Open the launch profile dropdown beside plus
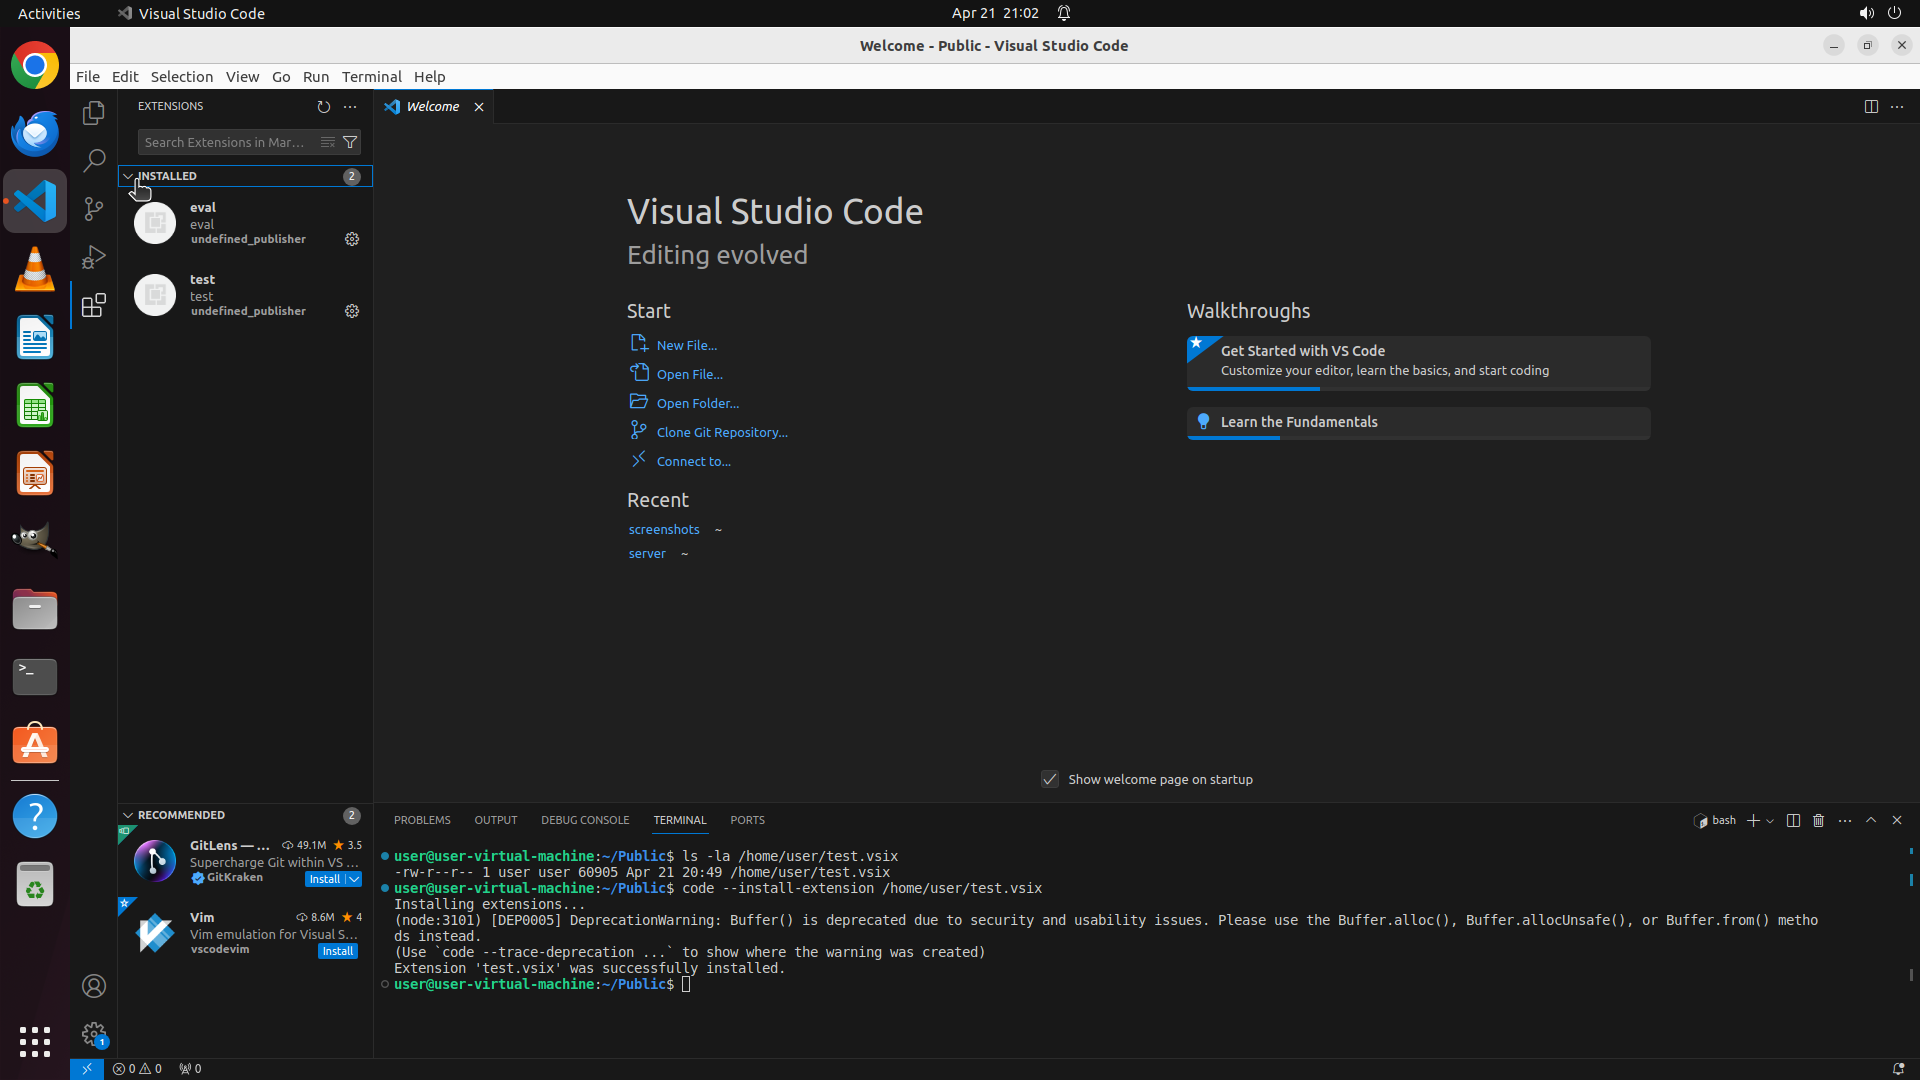Viewport: 1920px width, 1080px height. tap(1770, 821)
